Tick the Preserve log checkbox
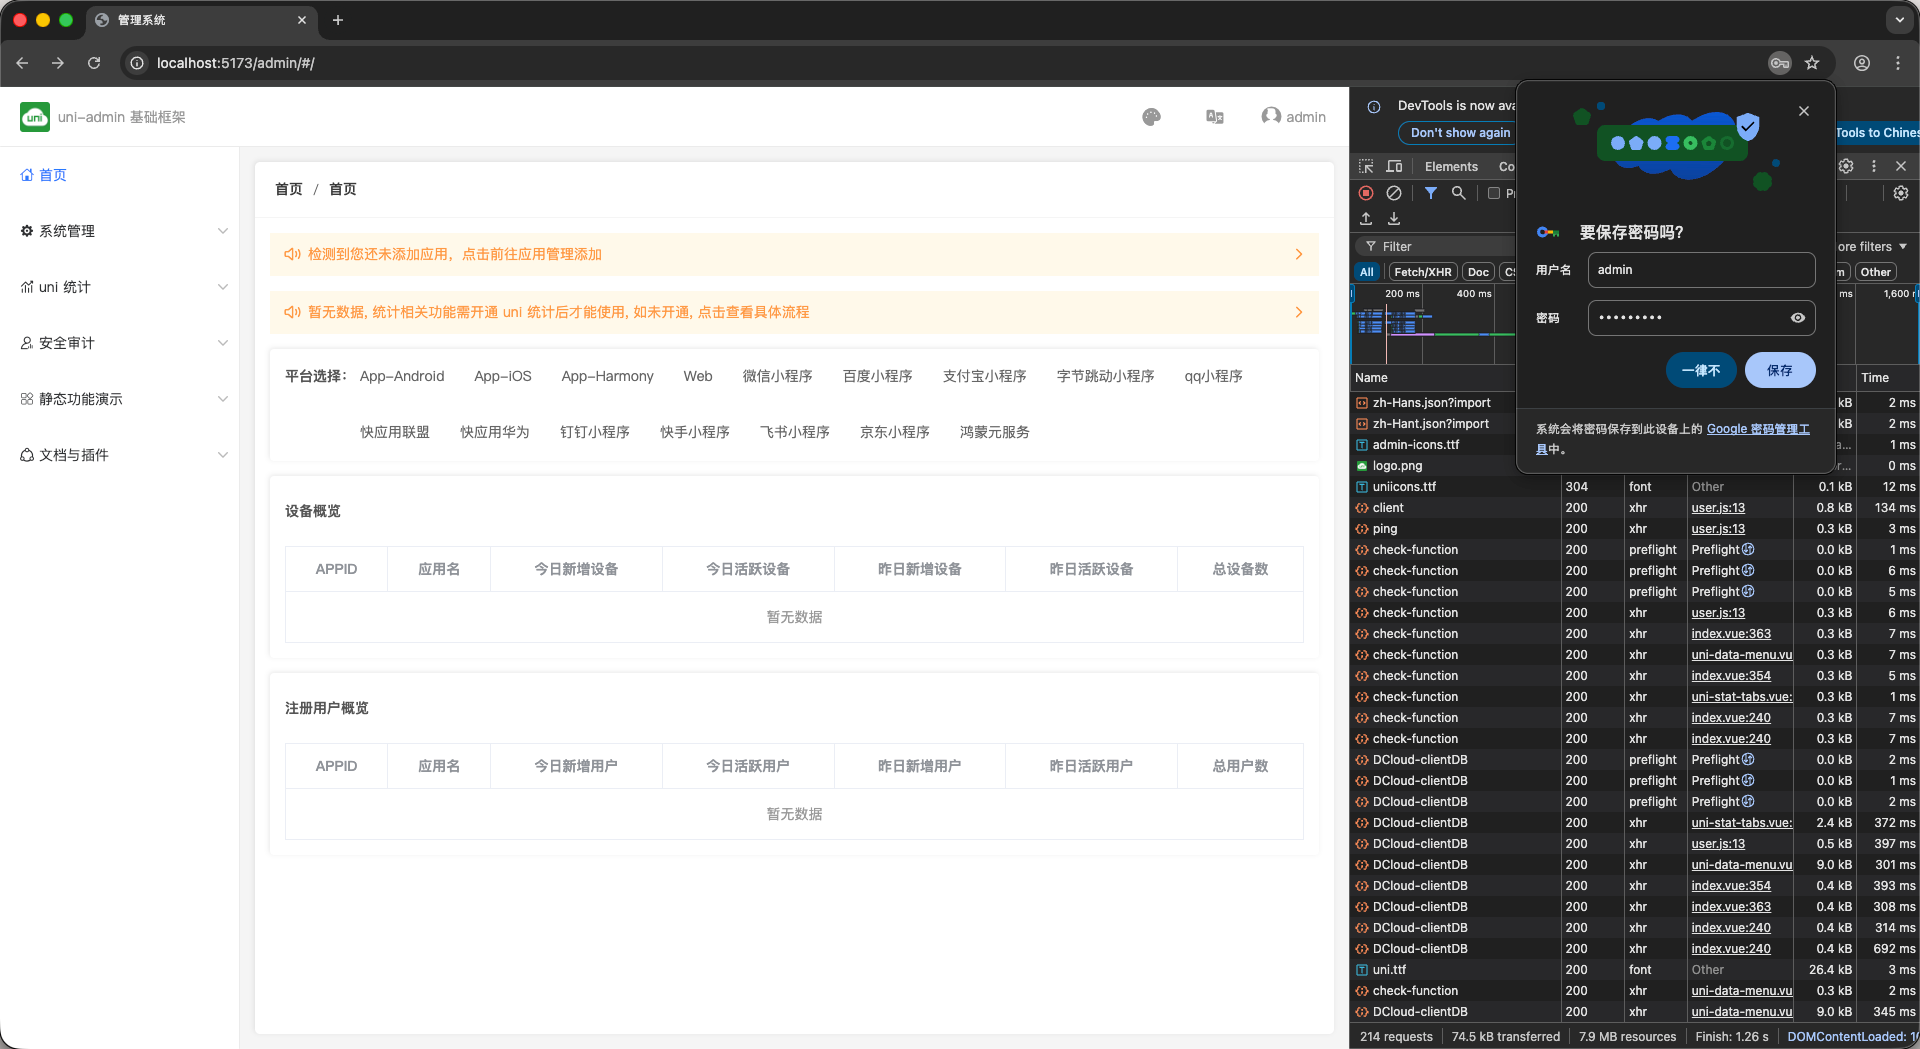 1494,193
